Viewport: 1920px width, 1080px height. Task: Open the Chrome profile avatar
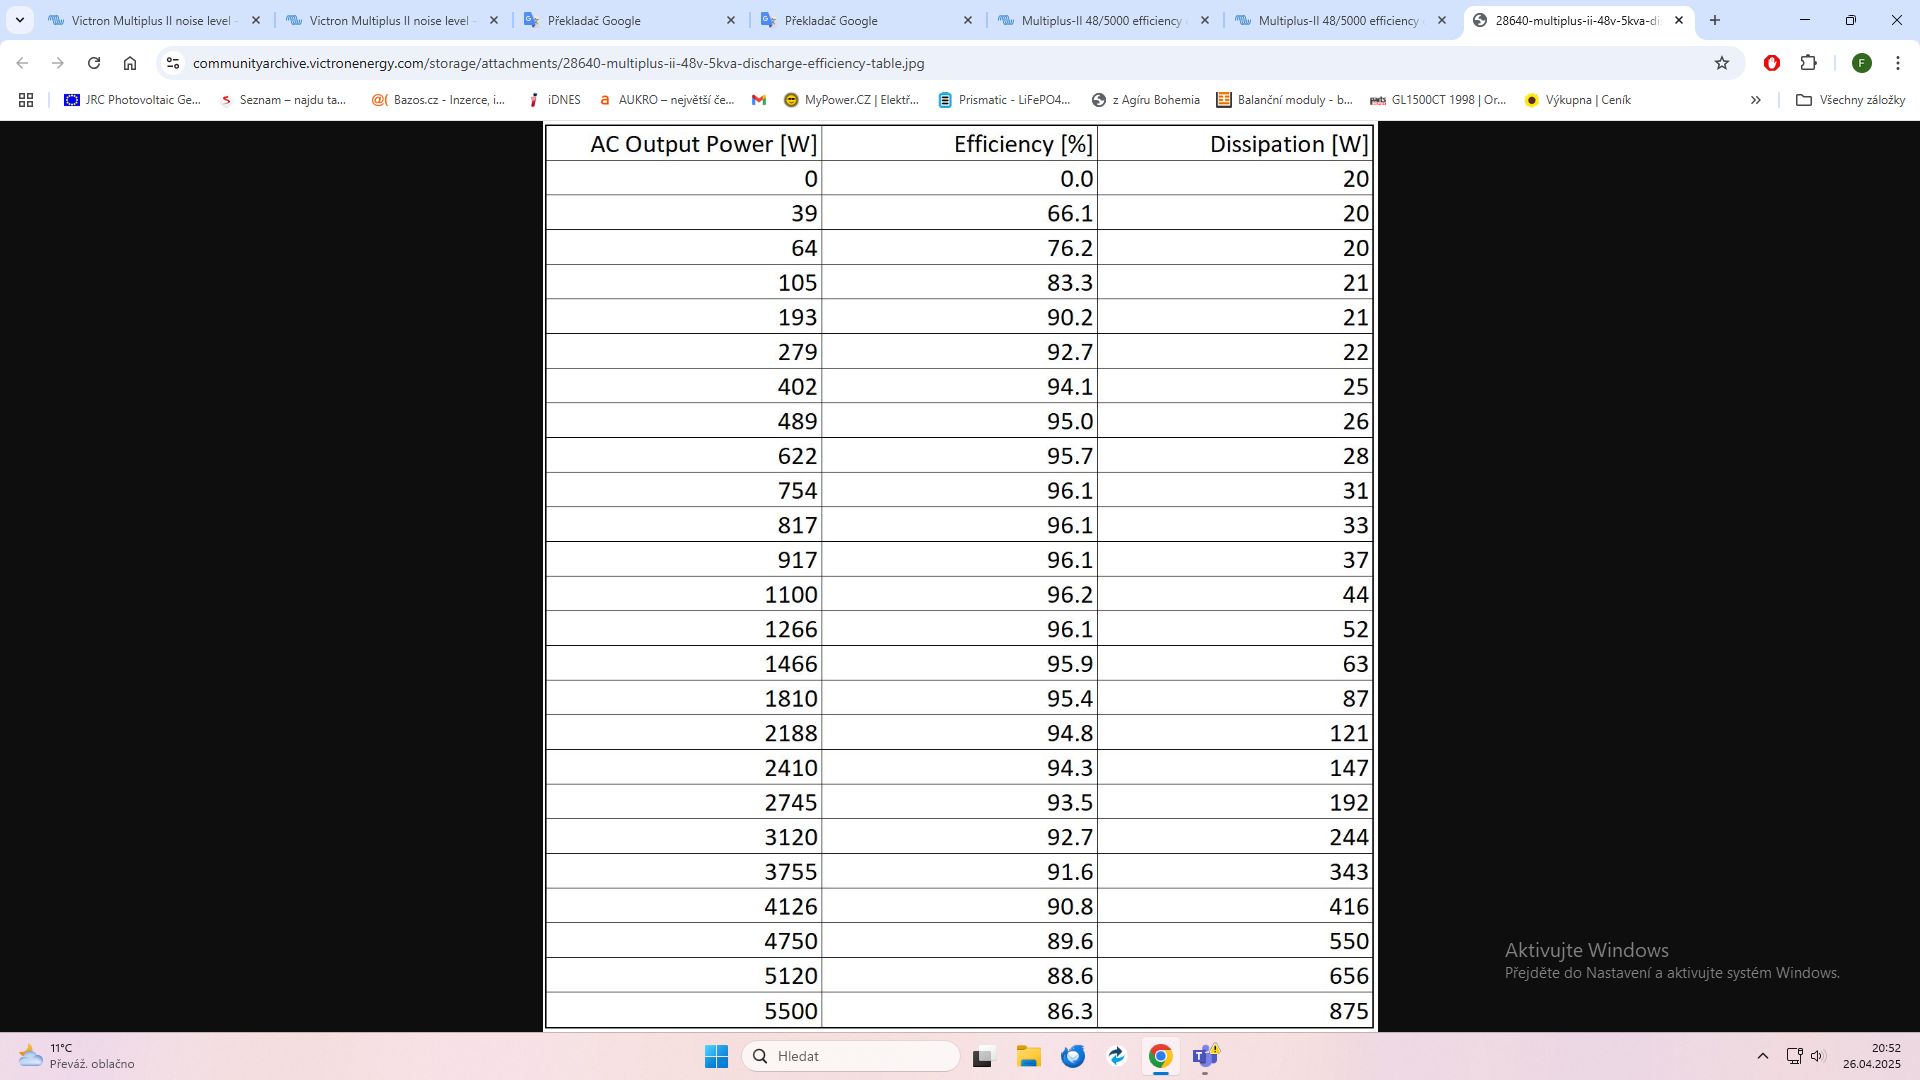point(1861,63)
